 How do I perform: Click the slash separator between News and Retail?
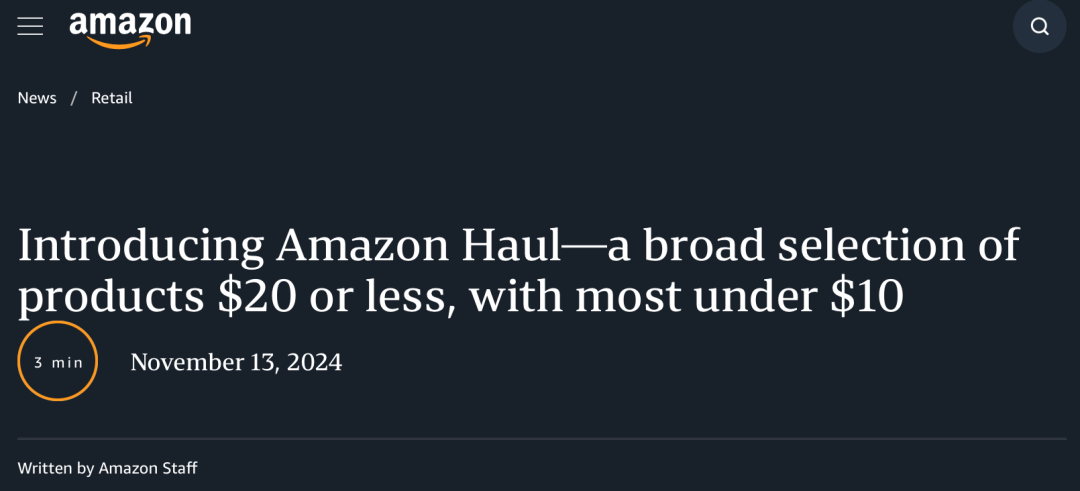[74, 98]
